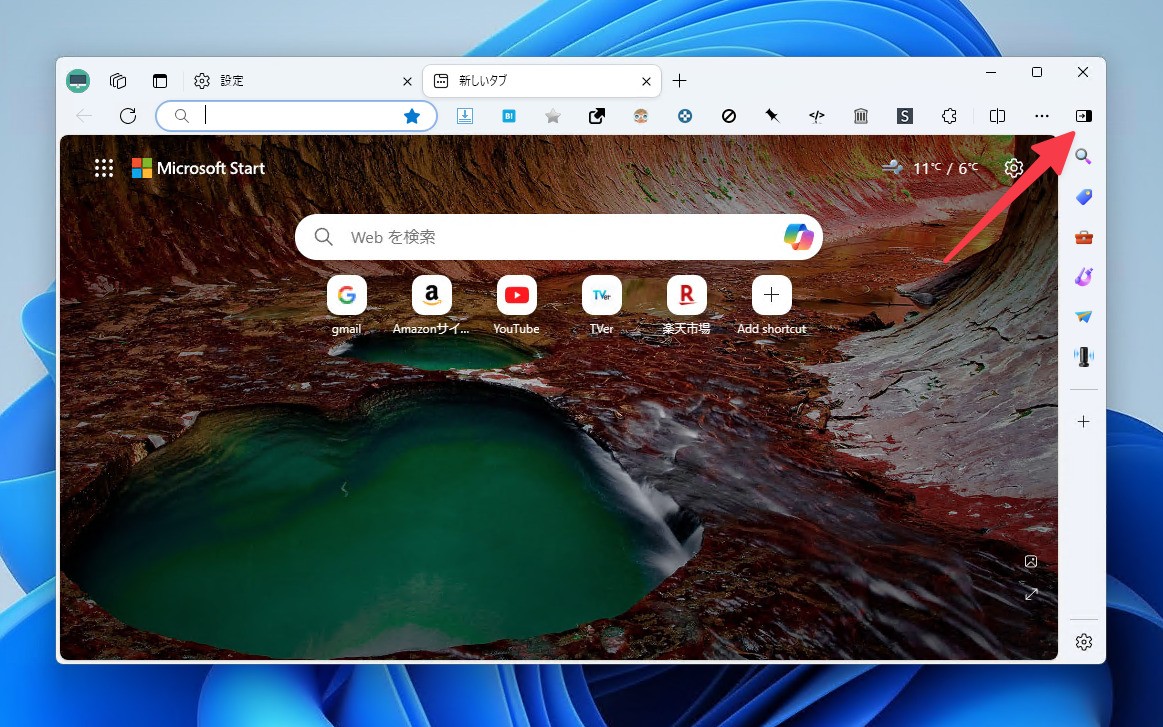Open the toolbox app in the sidebar
This screenshot has height=727, width=1163.
coord(1083,237)
